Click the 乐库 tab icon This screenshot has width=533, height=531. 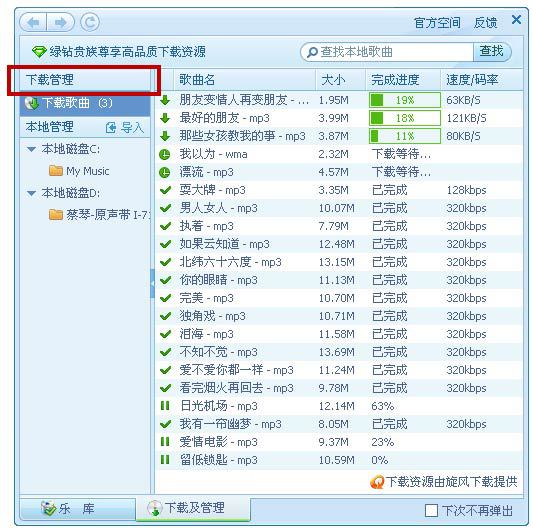click(48, 509)
